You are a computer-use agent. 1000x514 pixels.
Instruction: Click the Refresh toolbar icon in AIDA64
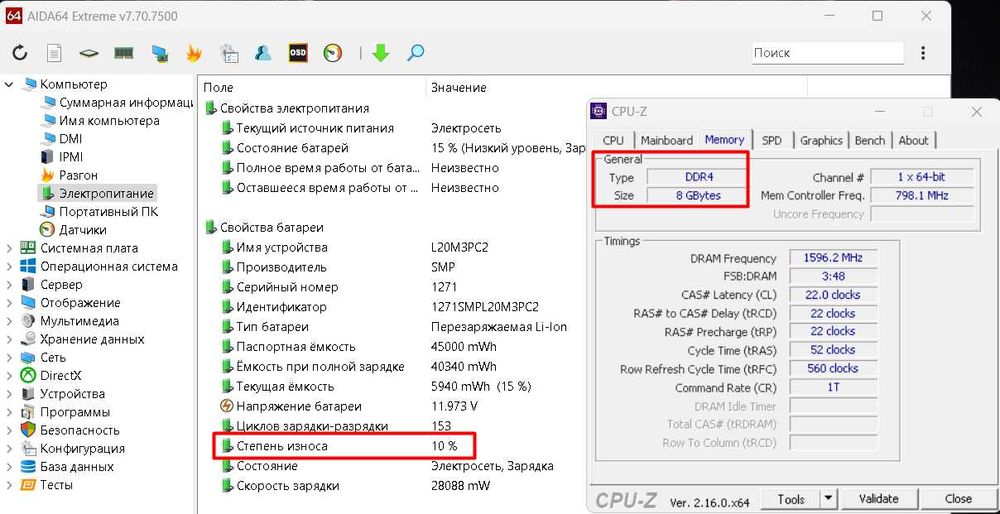click(x=20, y=53)
